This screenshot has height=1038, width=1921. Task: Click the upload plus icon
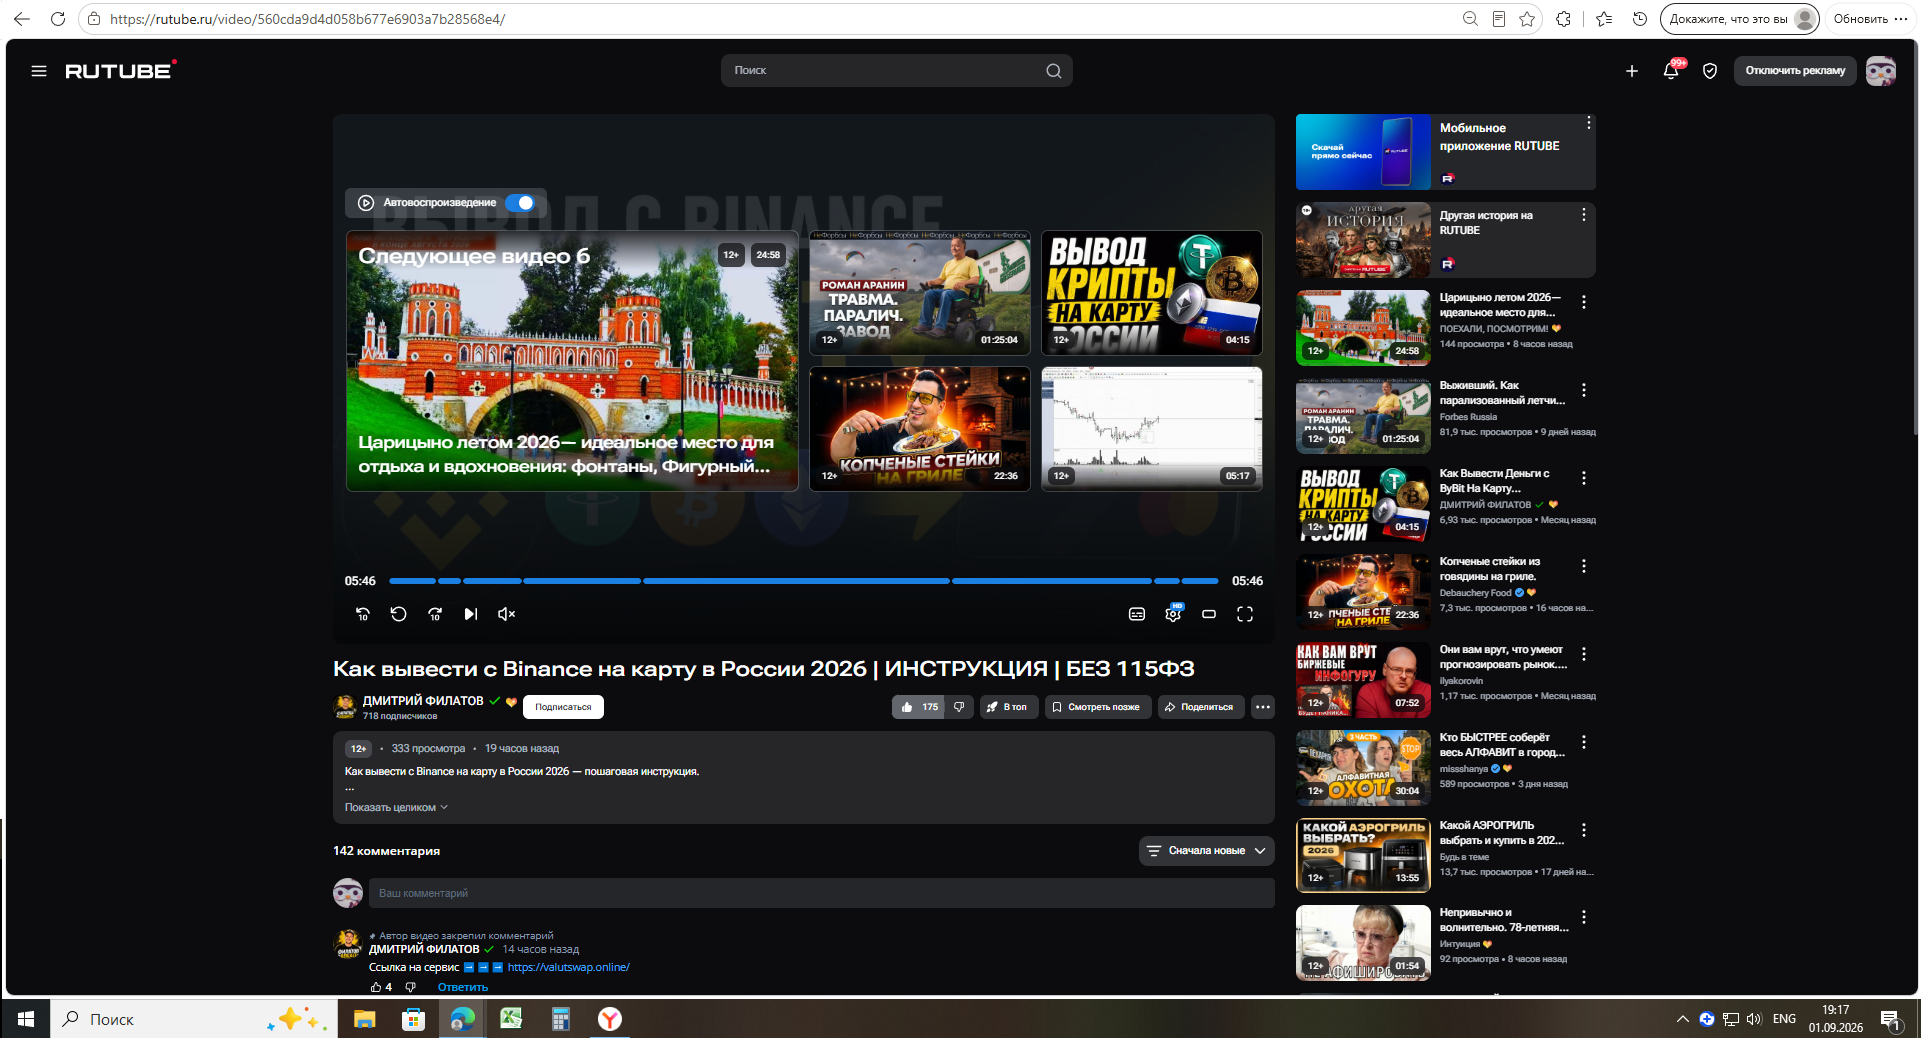[x=1632, y=71]
